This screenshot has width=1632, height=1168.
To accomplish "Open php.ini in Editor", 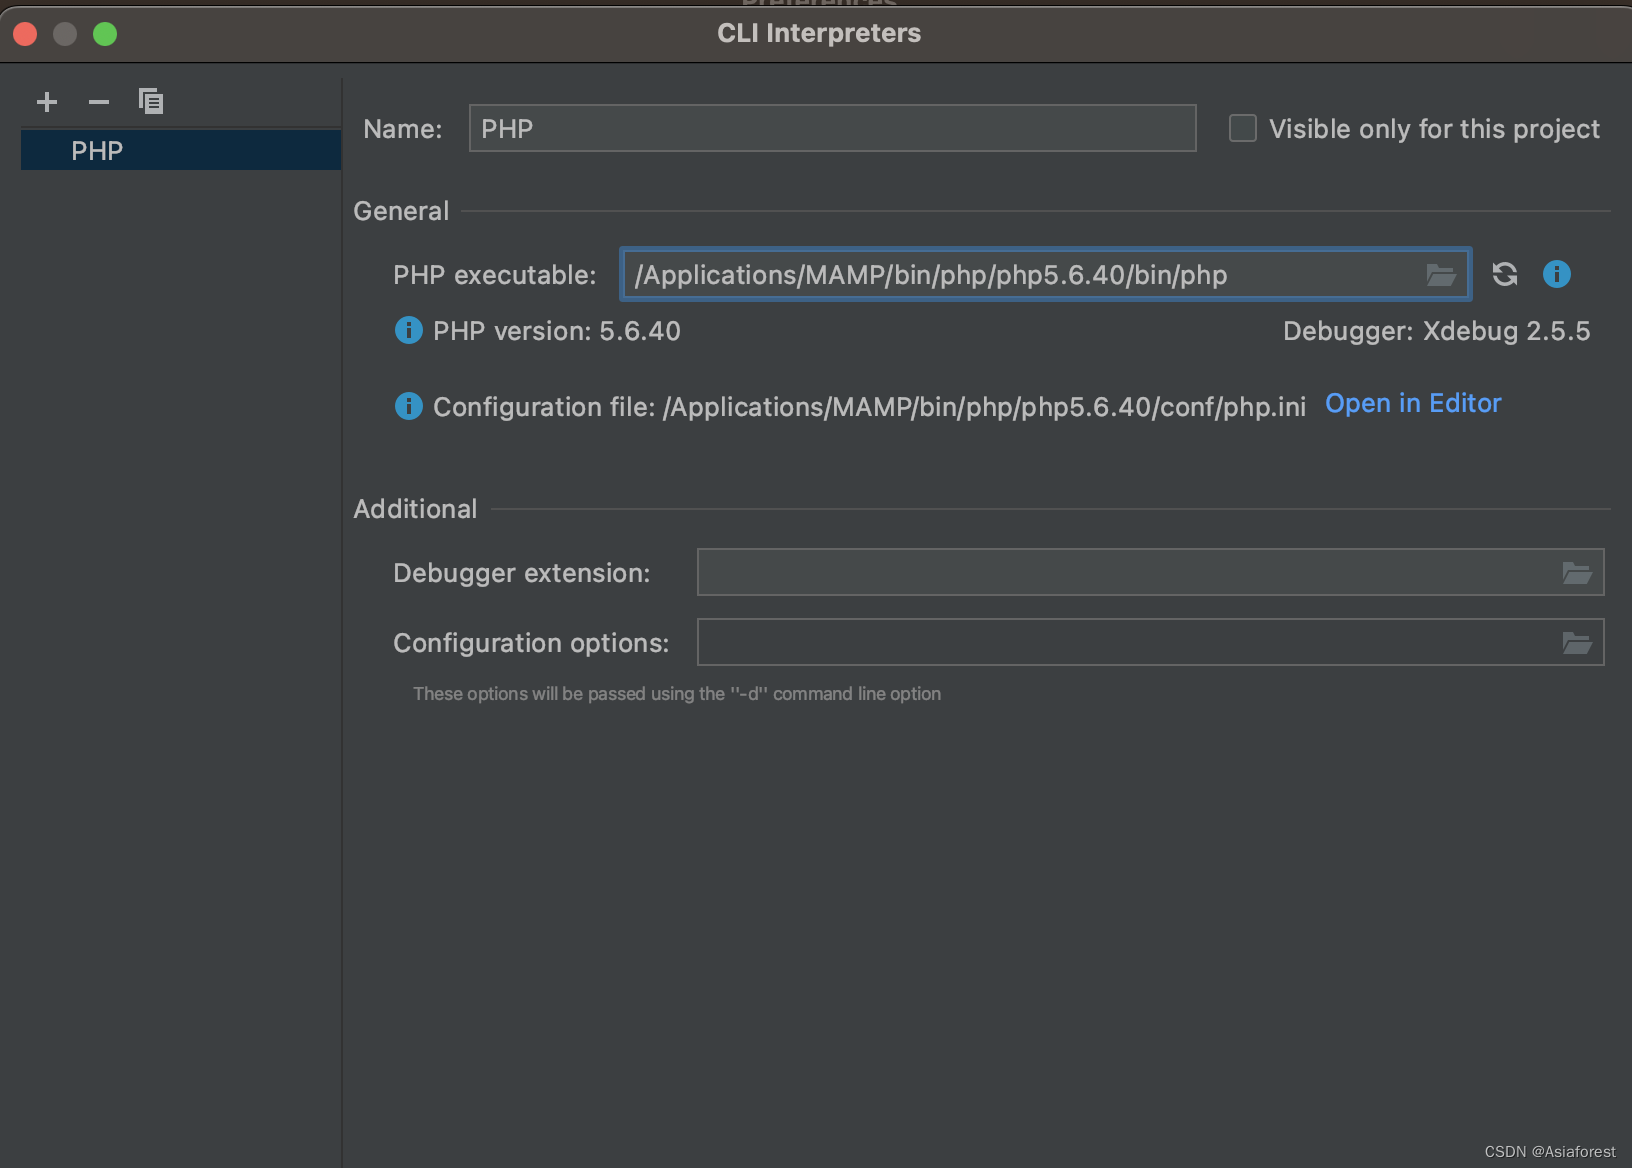I will pyautogui.click(x=1413, y=403).
